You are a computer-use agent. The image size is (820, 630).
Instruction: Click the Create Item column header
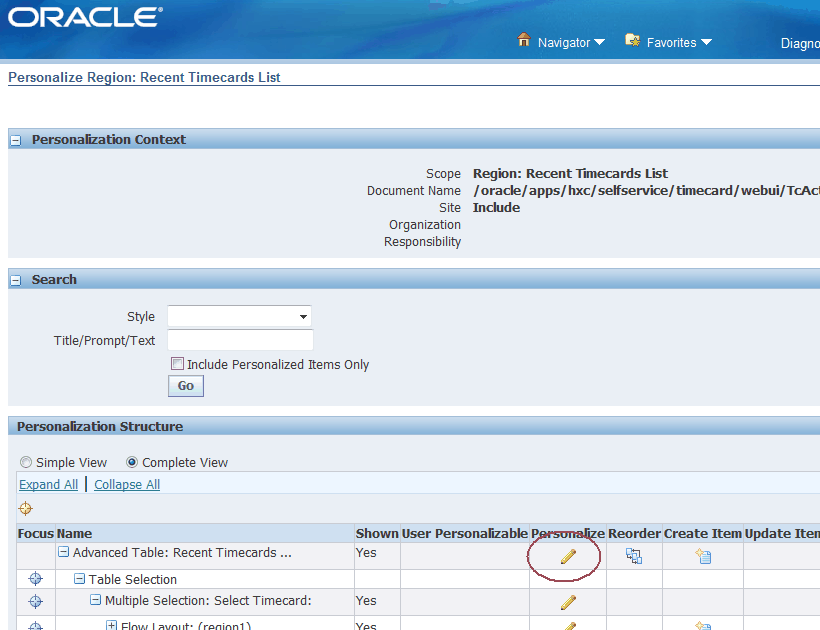703,533
